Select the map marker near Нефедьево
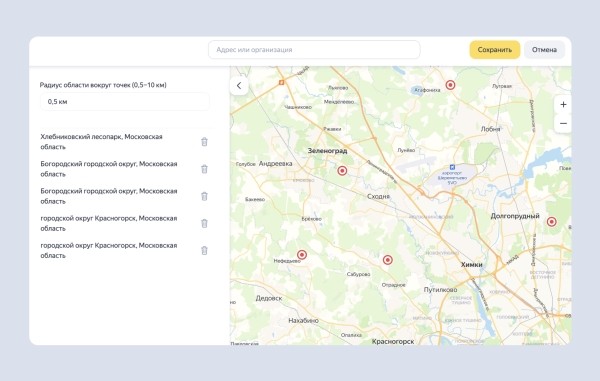600x381 pixels. click(302, 255)
